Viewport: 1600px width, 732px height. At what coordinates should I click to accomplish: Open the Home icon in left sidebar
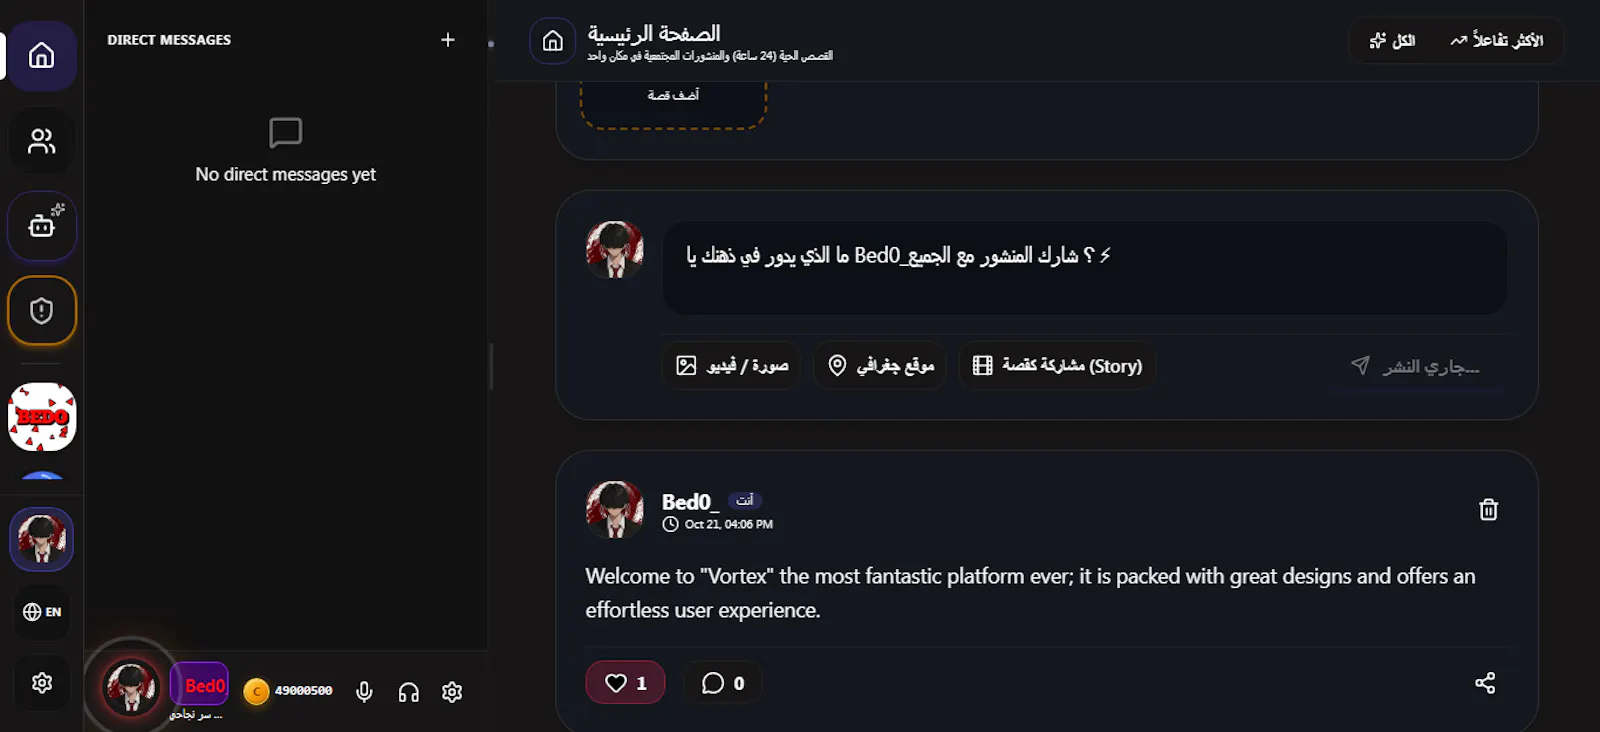point(41,56)
